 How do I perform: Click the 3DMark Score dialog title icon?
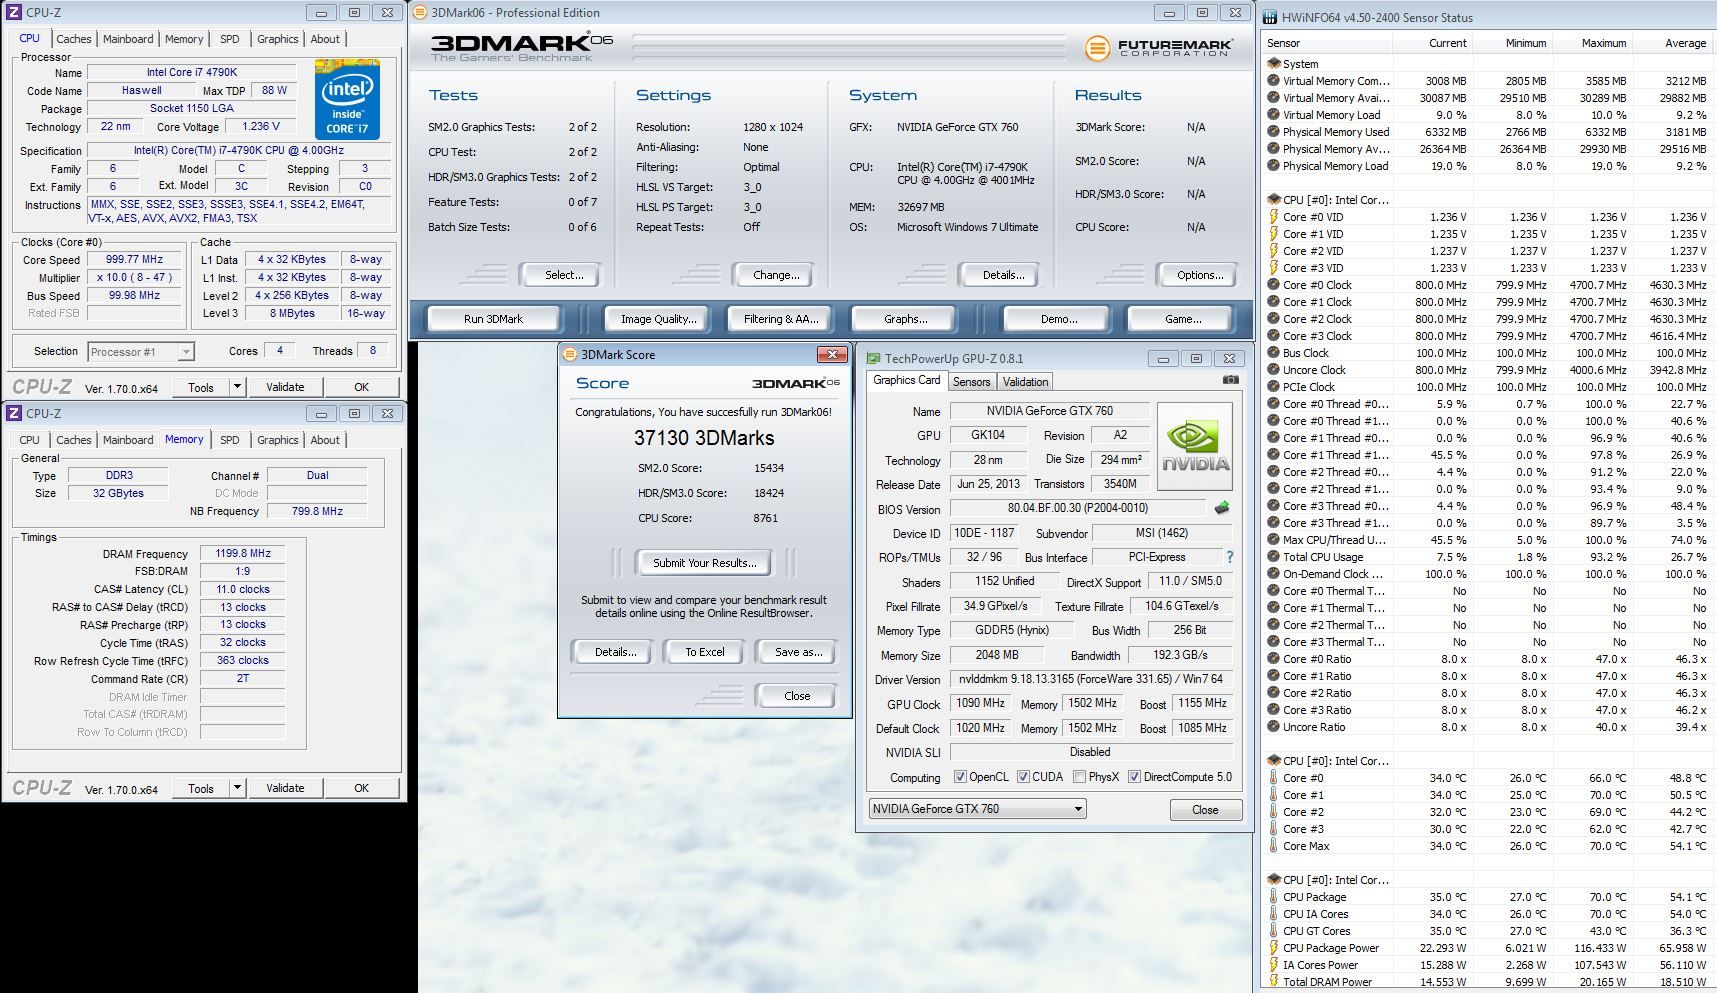point(569,354)
